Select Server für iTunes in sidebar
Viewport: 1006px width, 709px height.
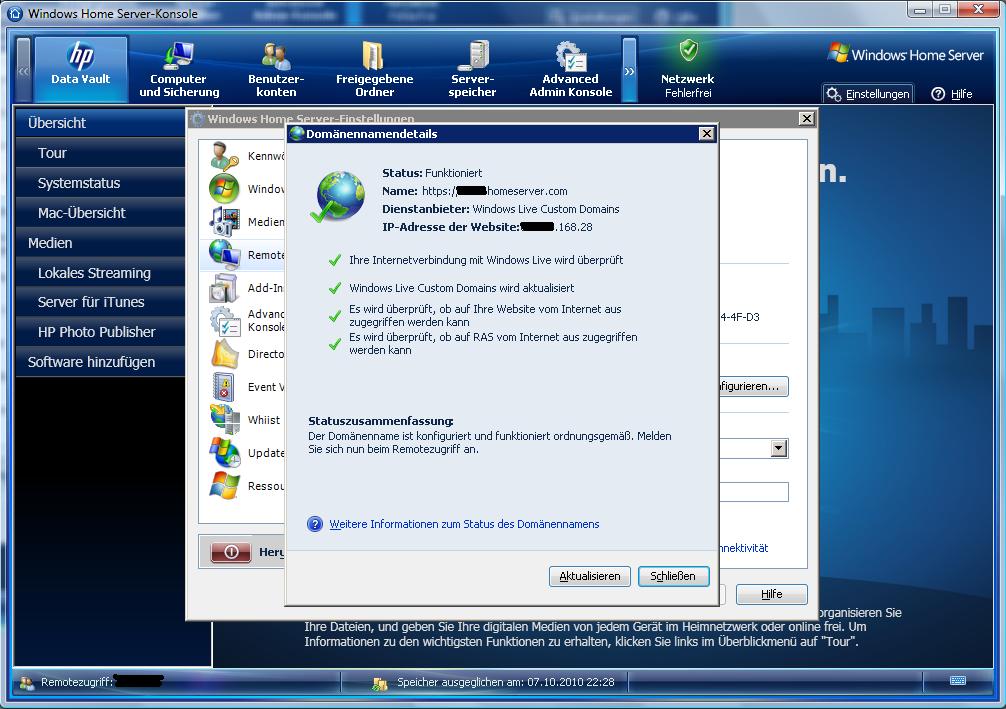tap(100, 302)
